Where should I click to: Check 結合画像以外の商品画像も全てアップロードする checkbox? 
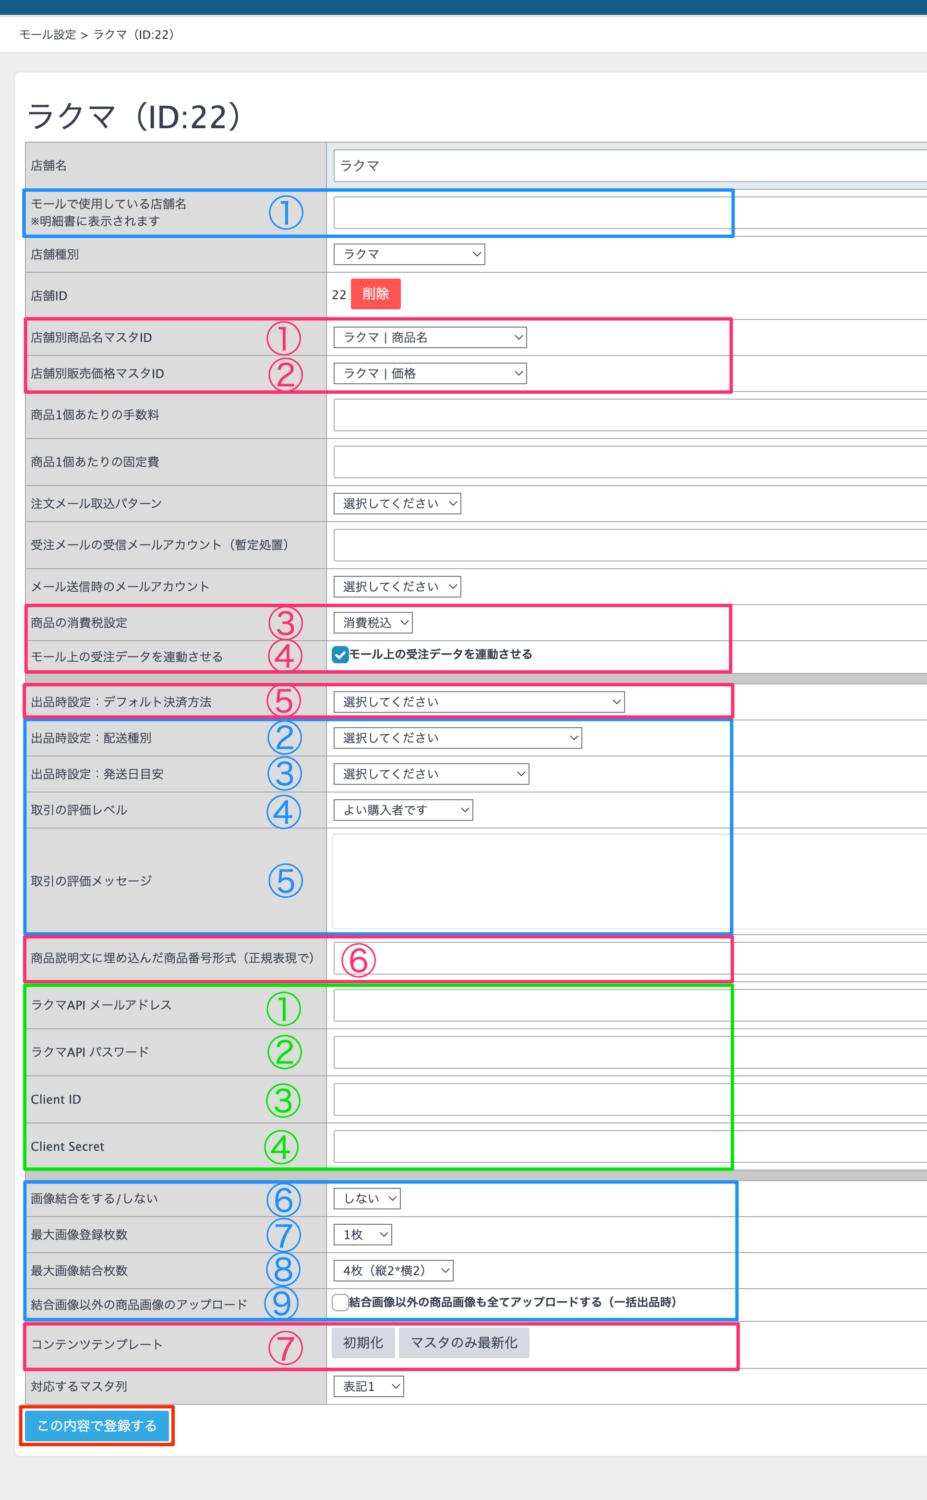tap(340, 1302)
